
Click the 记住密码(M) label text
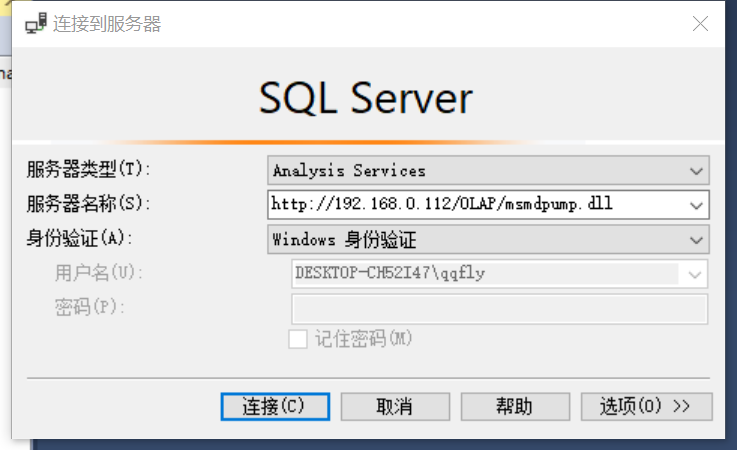[x=363, y=339]
